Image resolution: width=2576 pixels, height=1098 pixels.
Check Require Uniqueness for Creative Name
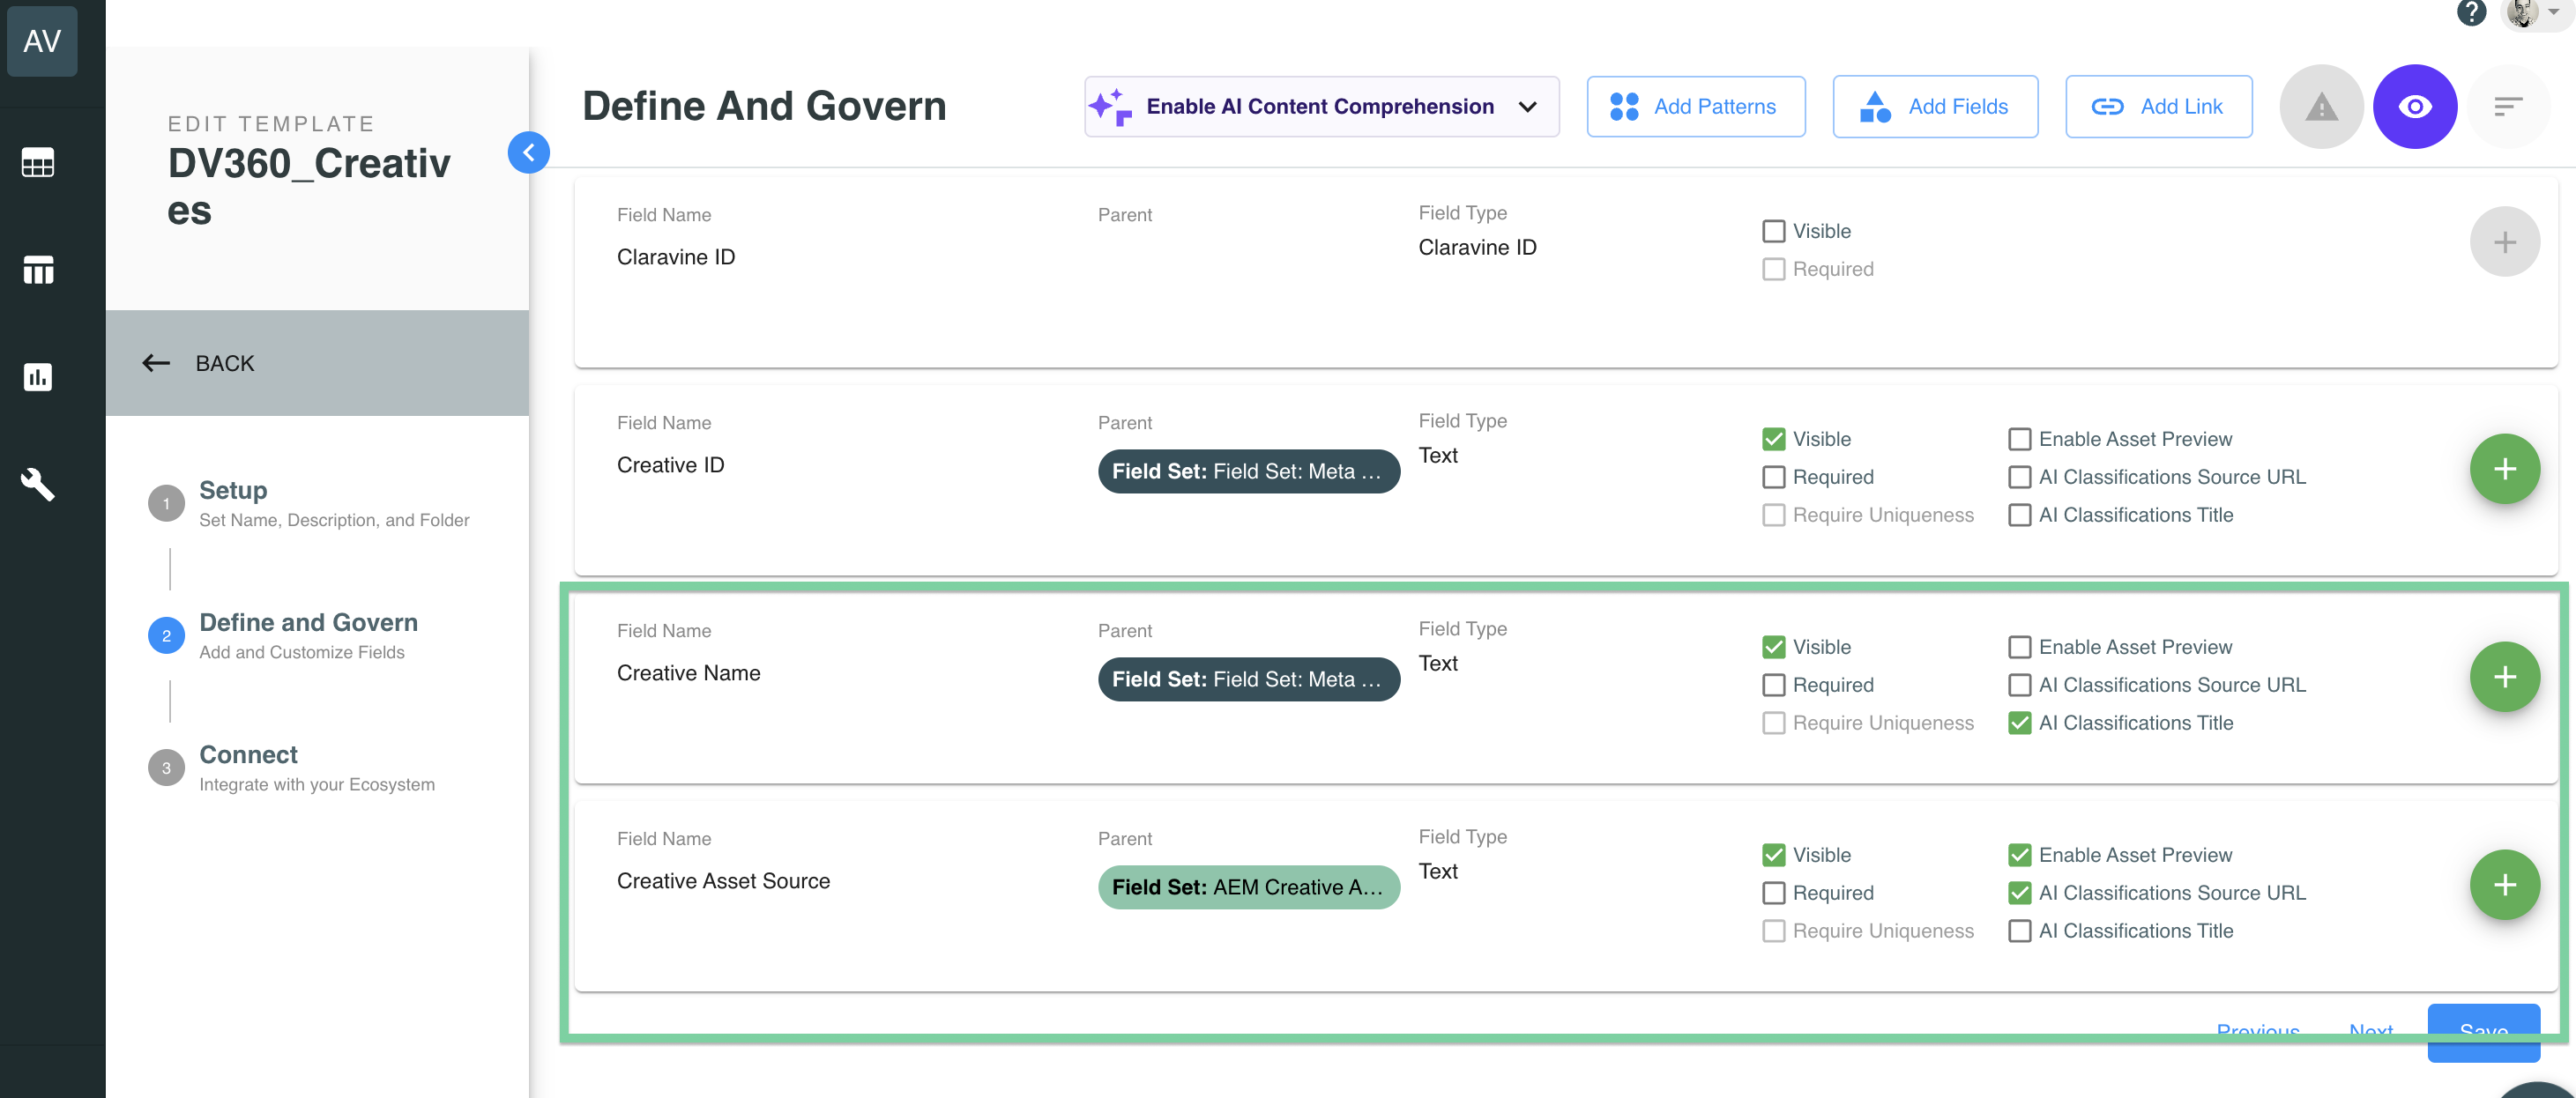point(1773,723)
